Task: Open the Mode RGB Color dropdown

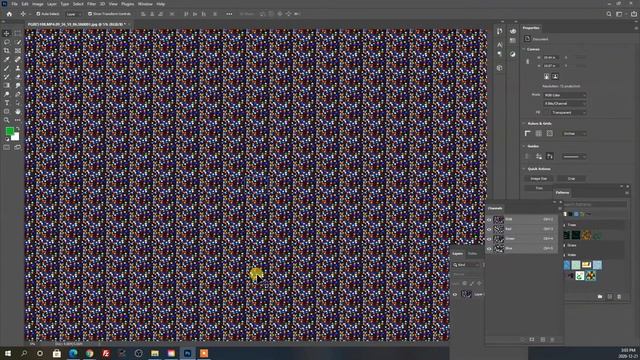Action: pos(564,95)
